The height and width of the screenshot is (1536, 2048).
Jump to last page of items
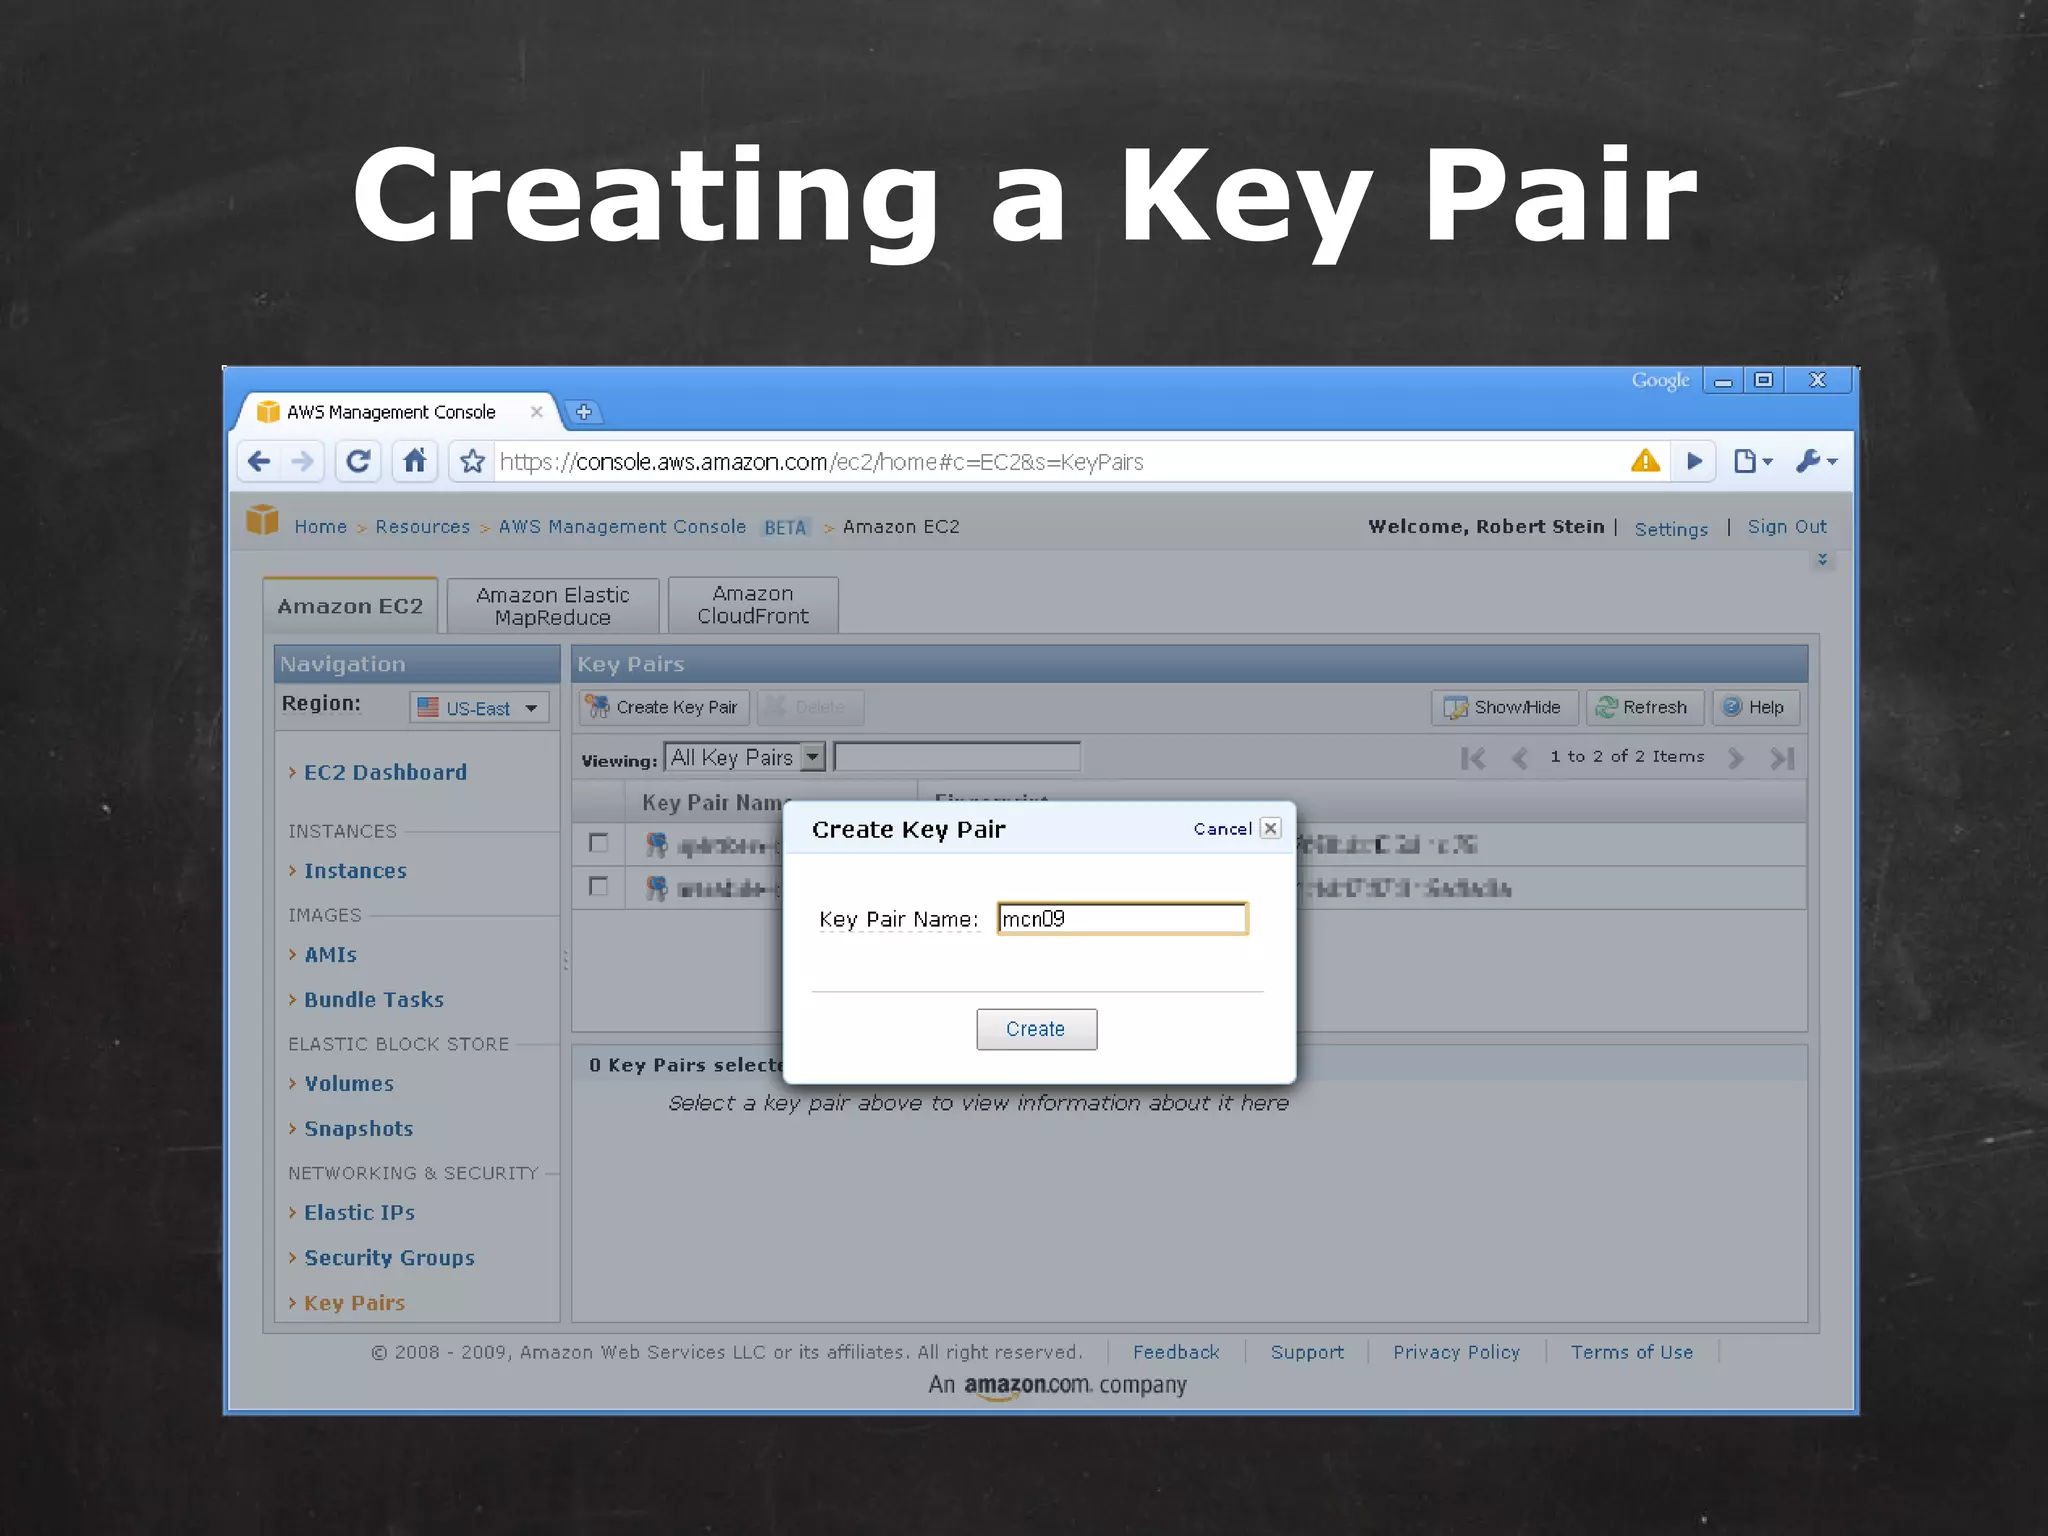click(x=1782, y=758)
